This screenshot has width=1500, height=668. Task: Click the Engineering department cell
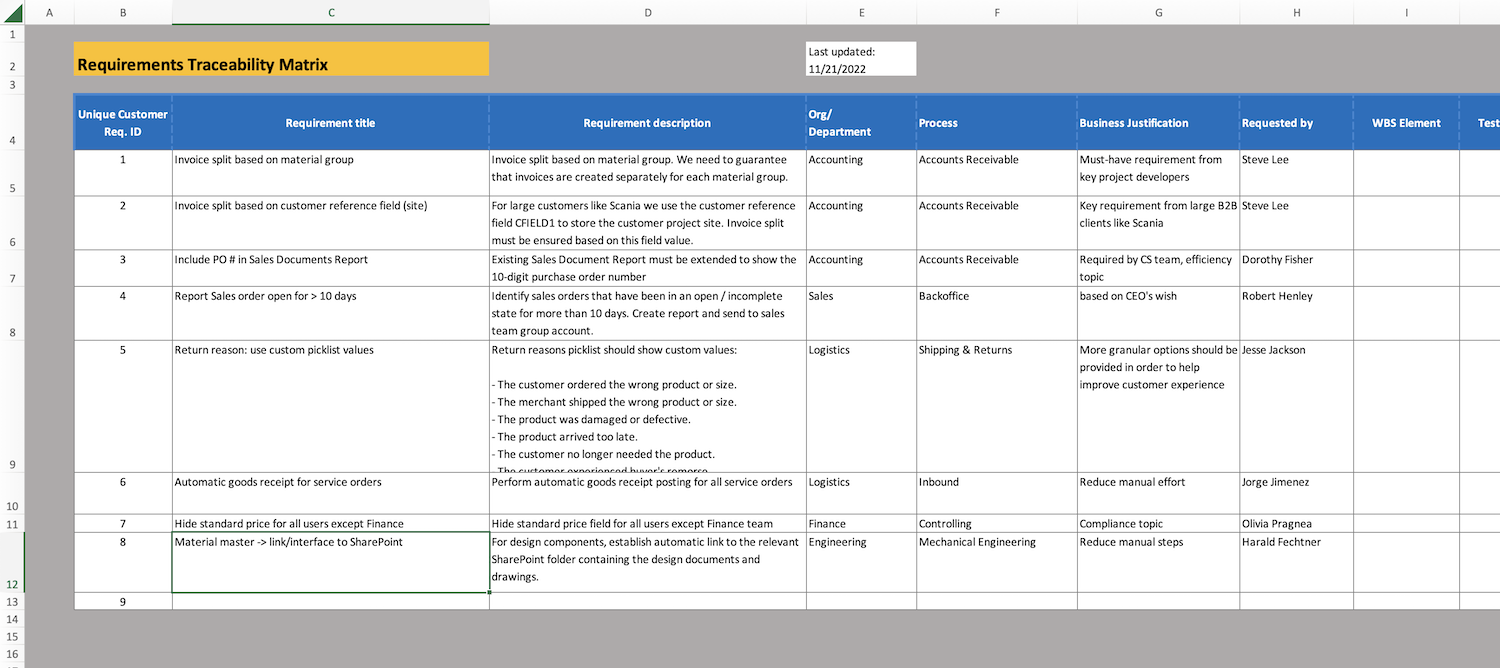pos(861,562)
